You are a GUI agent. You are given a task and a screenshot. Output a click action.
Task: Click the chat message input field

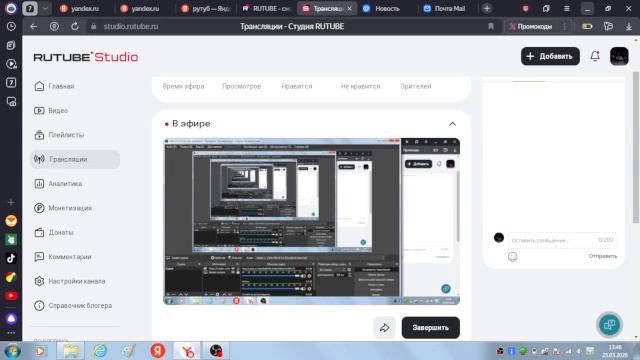click(x=562, y=240)
